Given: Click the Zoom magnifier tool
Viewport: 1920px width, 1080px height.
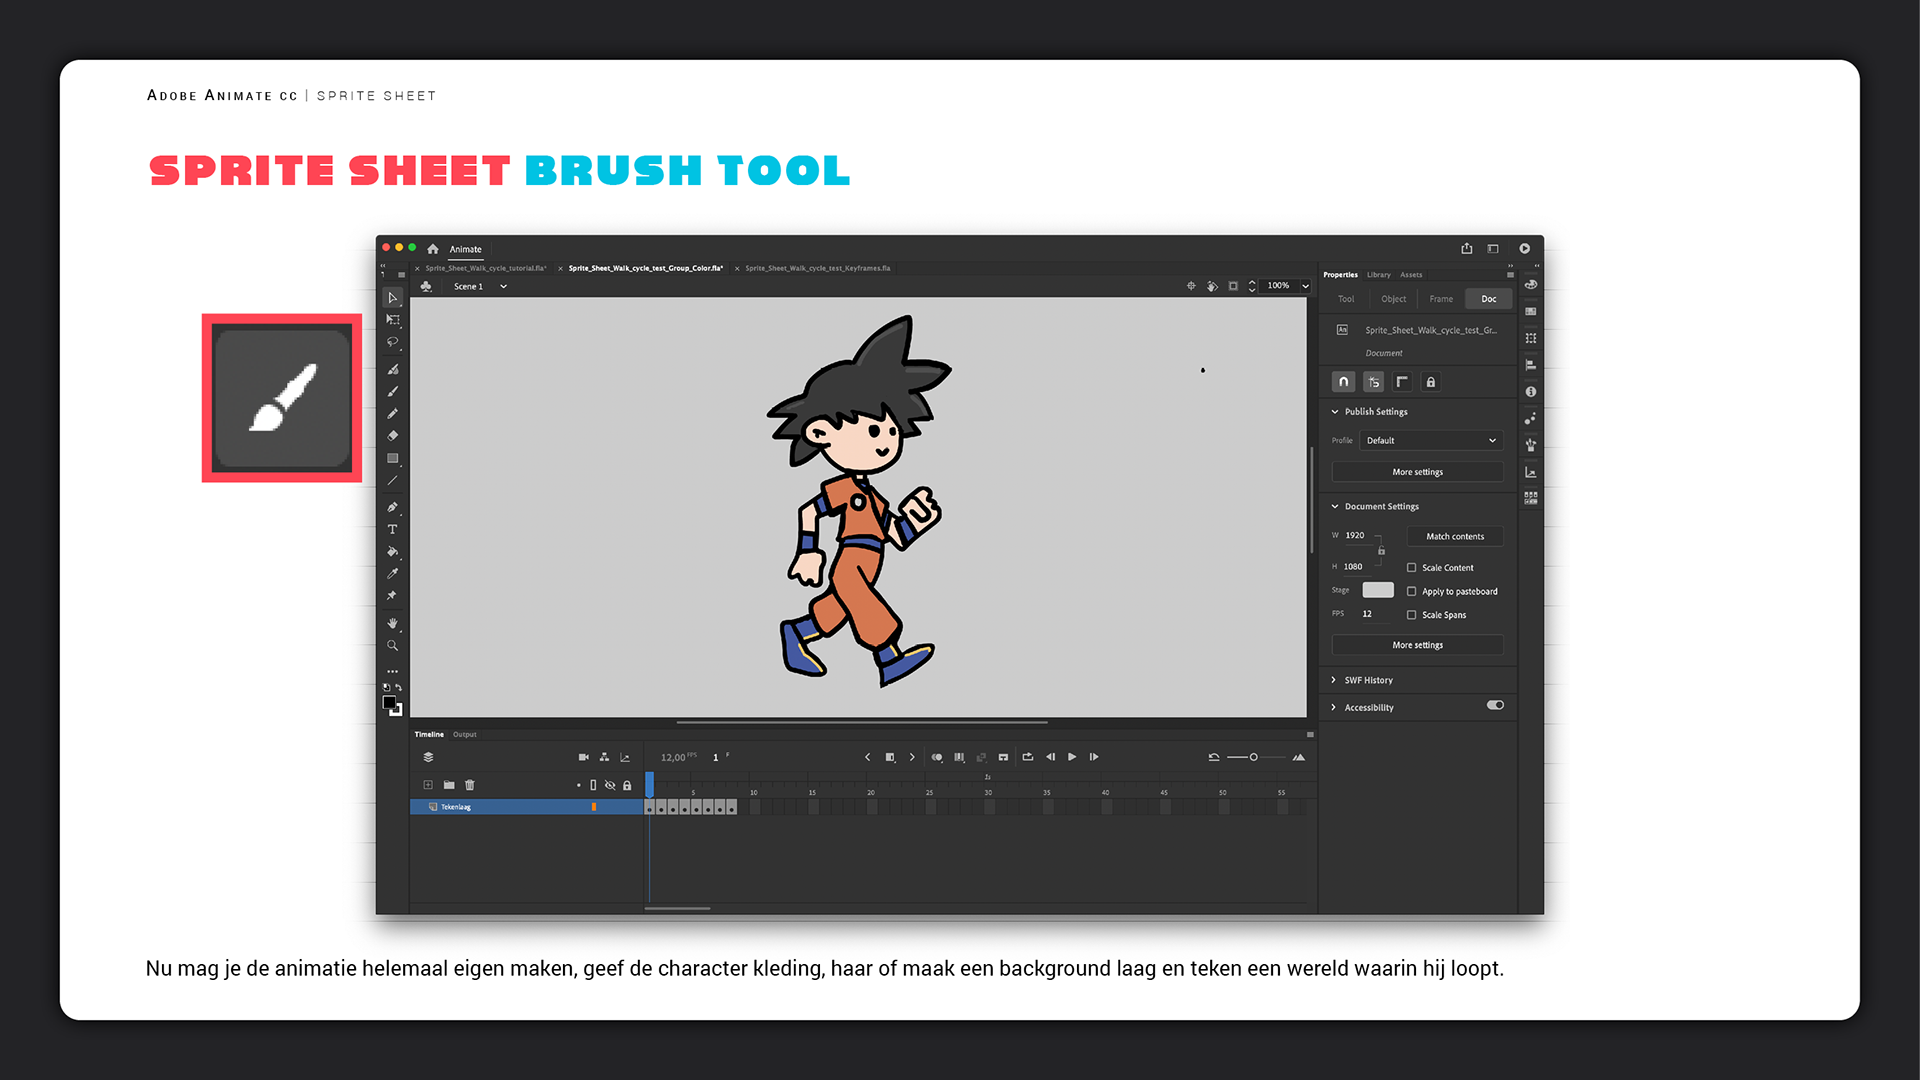Looking at the screenshot, I should (x=393, y=646).
